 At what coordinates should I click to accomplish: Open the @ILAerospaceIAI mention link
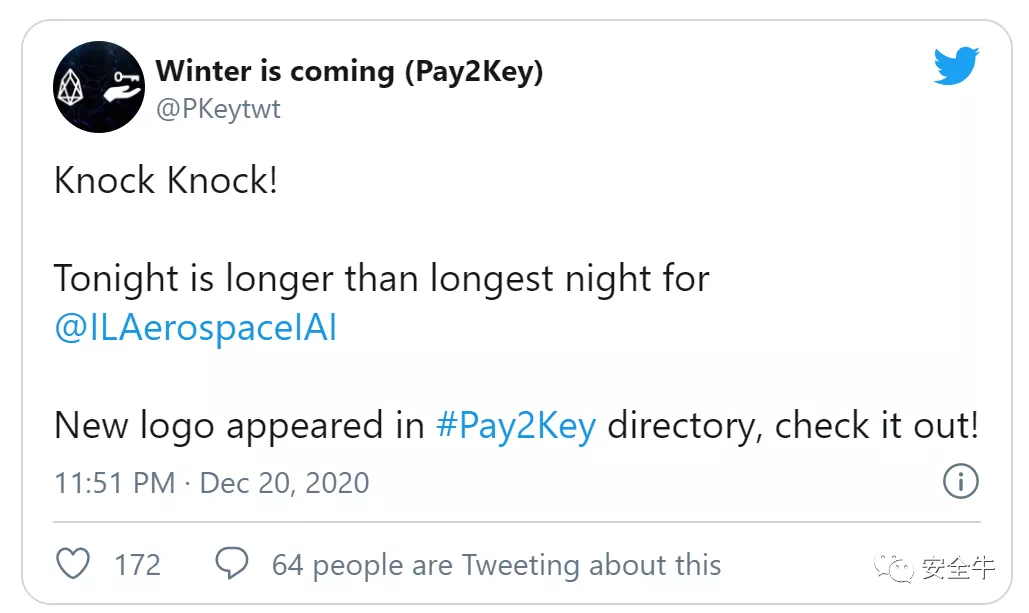click(196, 328)
